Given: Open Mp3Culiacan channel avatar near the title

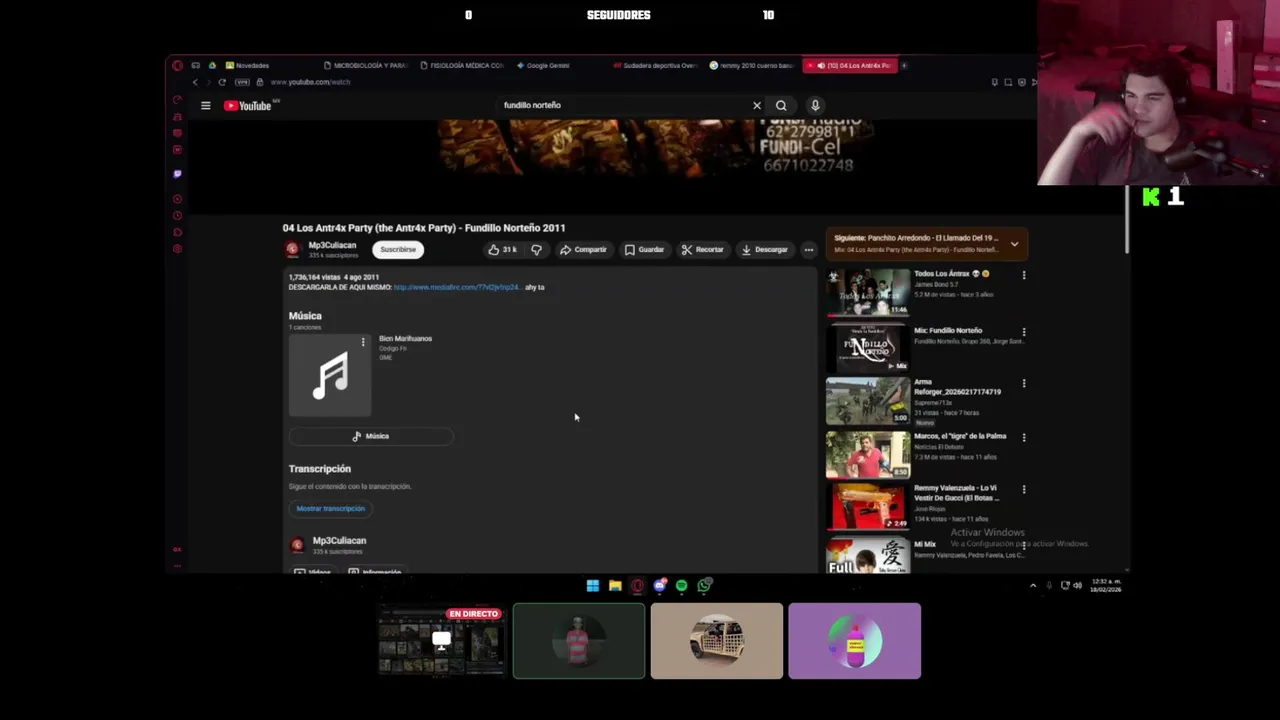Looking at the screenshot, I should coord(292,249).
